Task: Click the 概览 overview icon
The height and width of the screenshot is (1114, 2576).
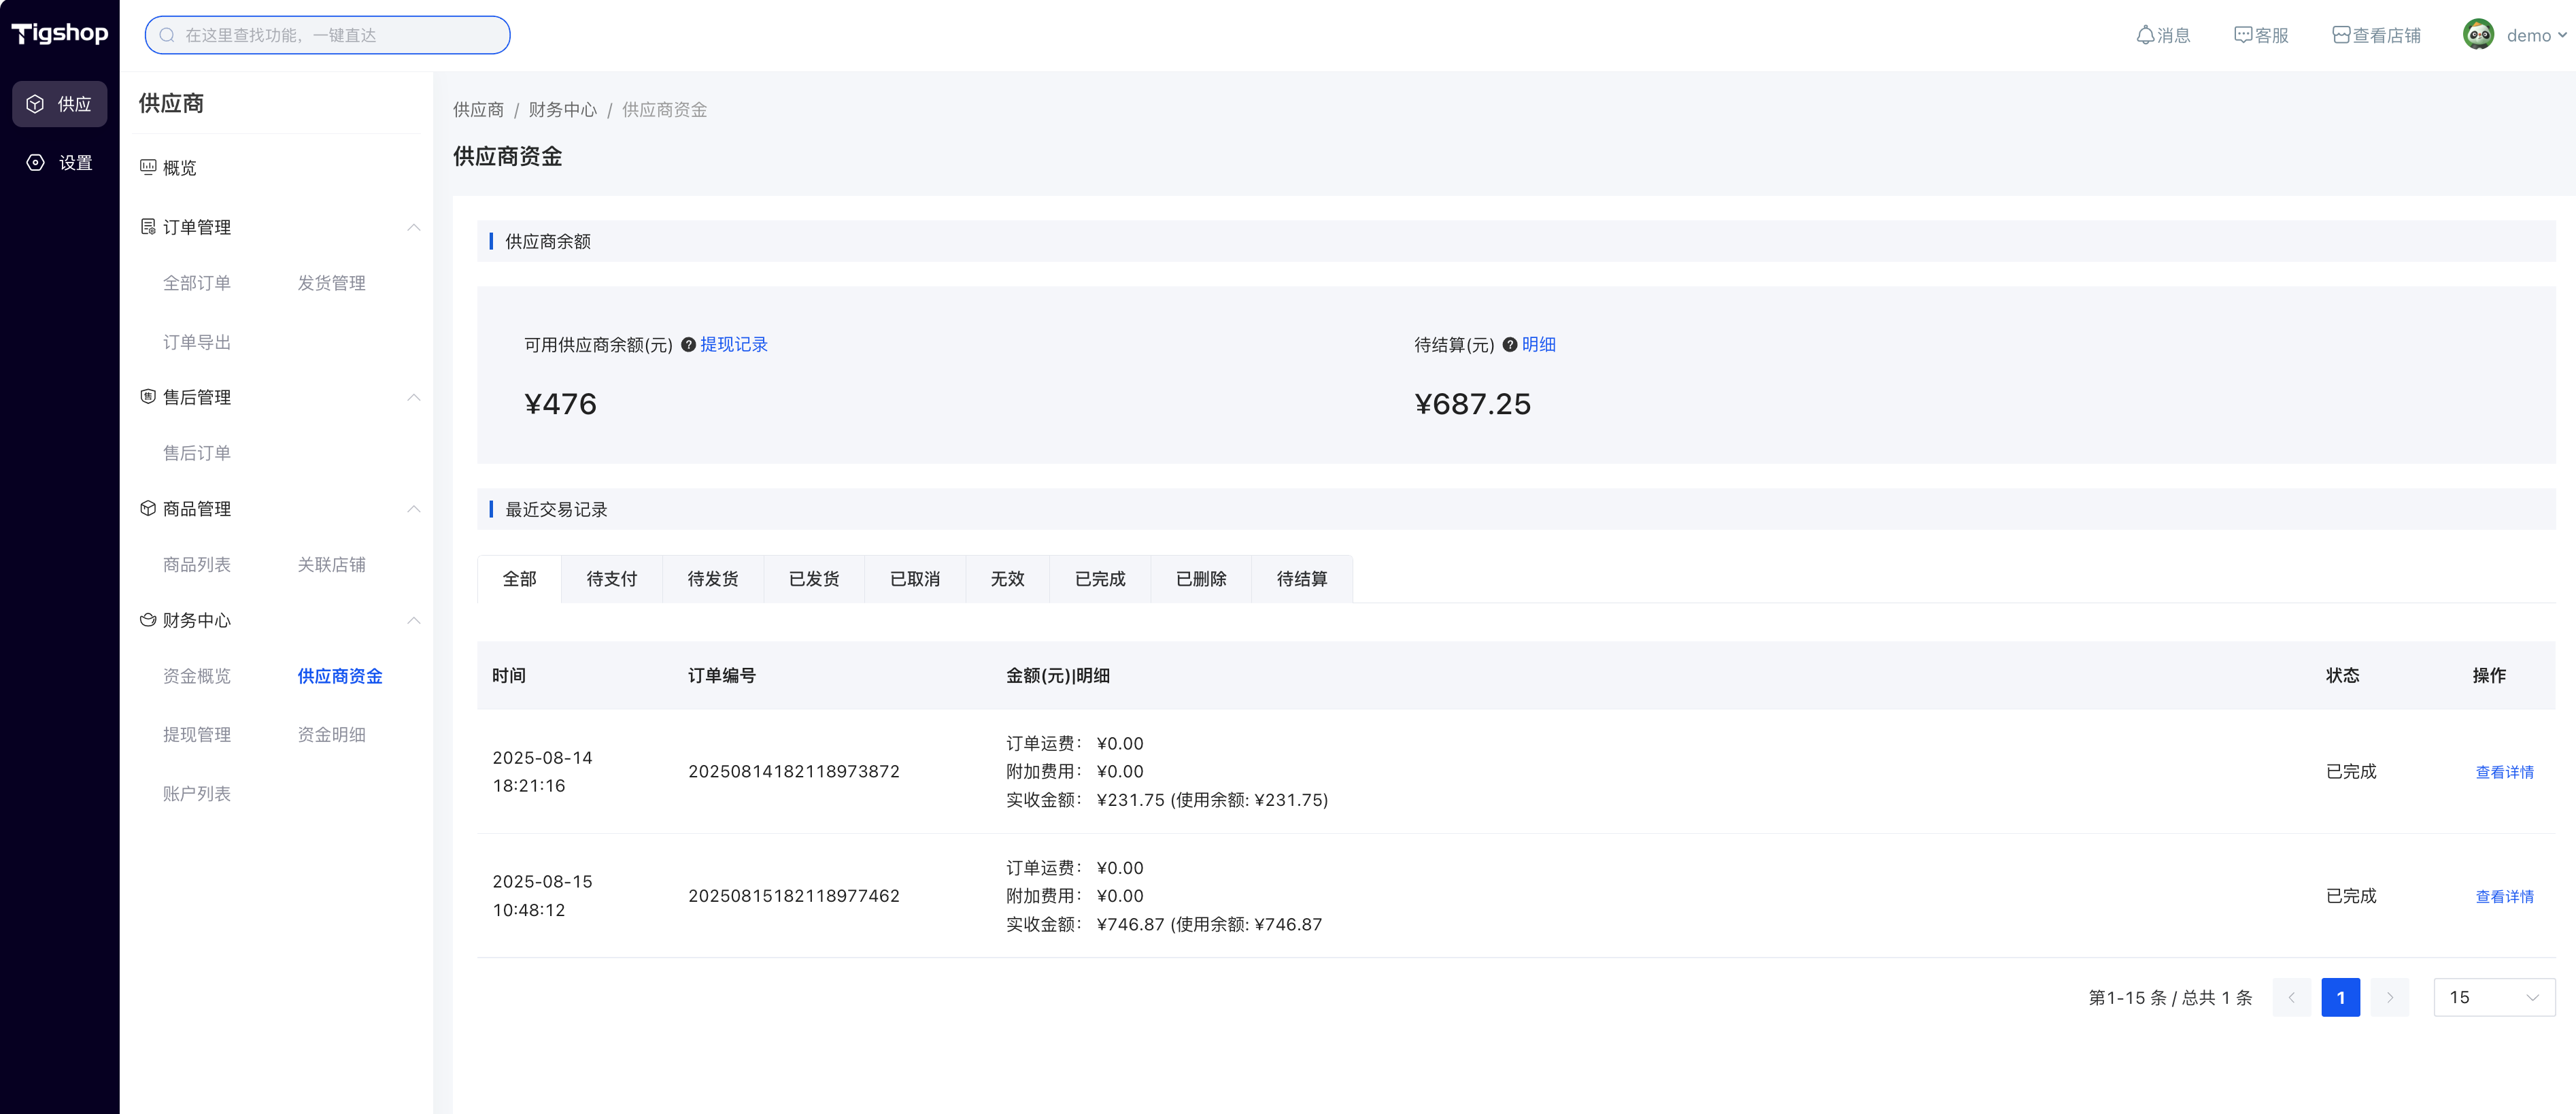Action: coord(148,167)
